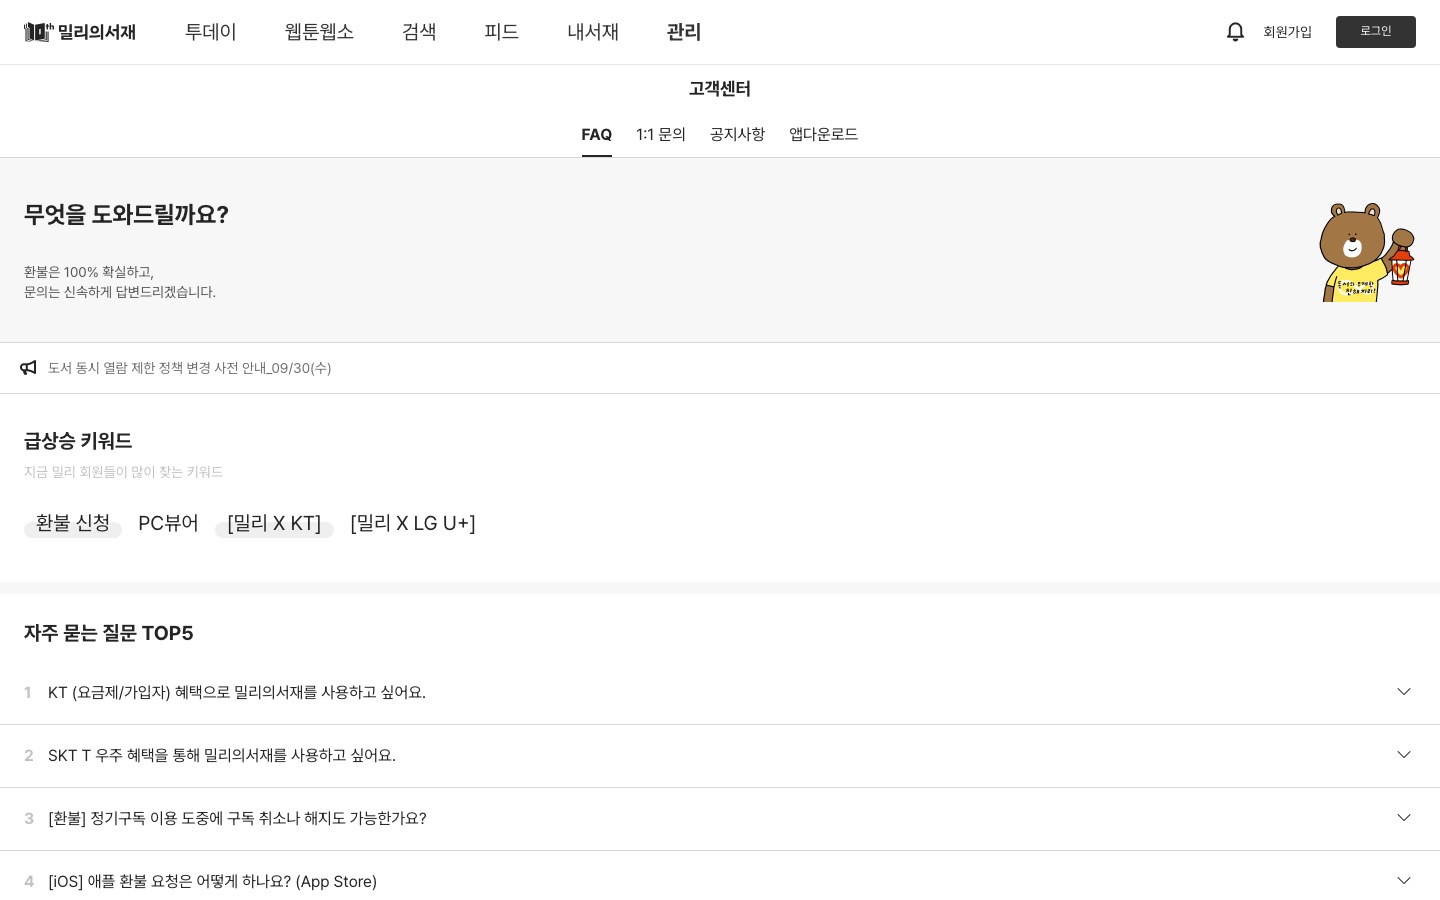Expand the 정기구독 취소 question chevron
Image resolution: width=1440 pixels, height=900 pixels.
pos(1404,818)
